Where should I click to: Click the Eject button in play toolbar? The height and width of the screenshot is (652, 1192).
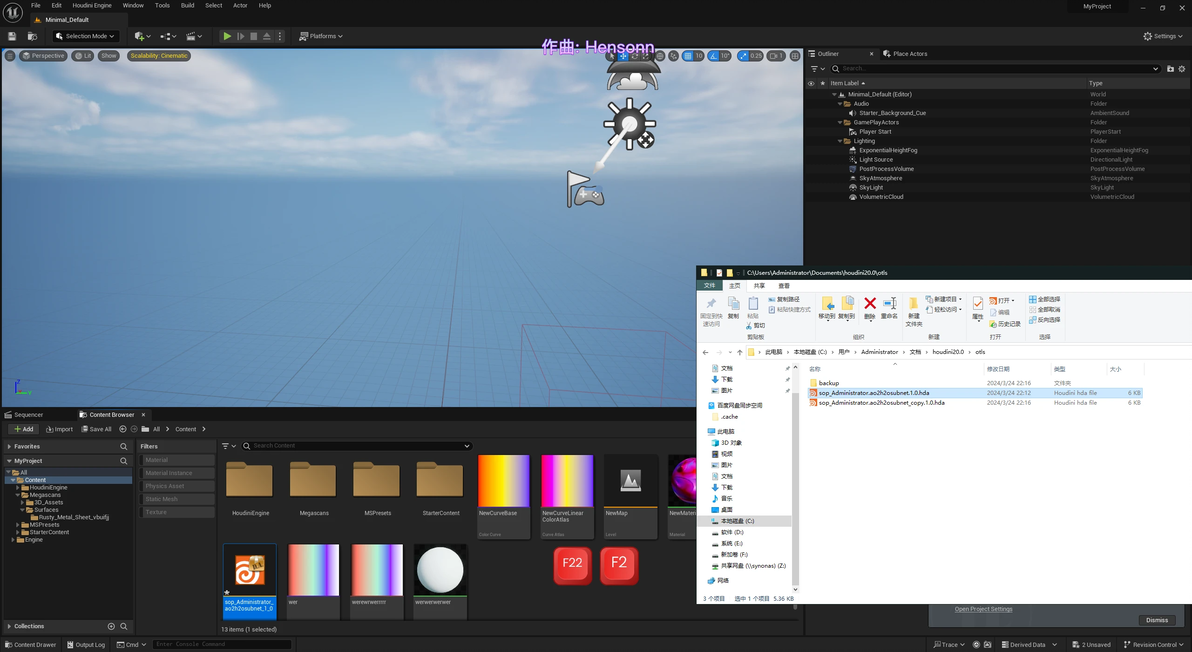click(267, 36)
